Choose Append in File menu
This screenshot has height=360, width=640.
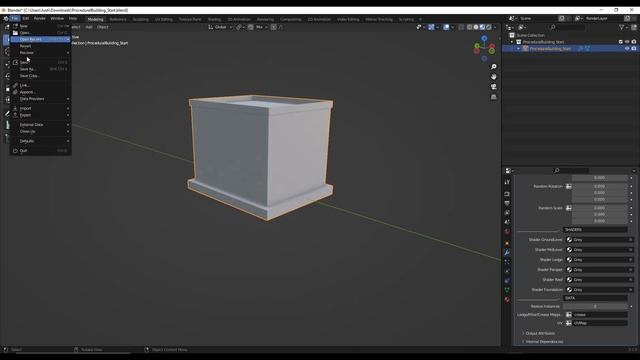coord(40,92)
